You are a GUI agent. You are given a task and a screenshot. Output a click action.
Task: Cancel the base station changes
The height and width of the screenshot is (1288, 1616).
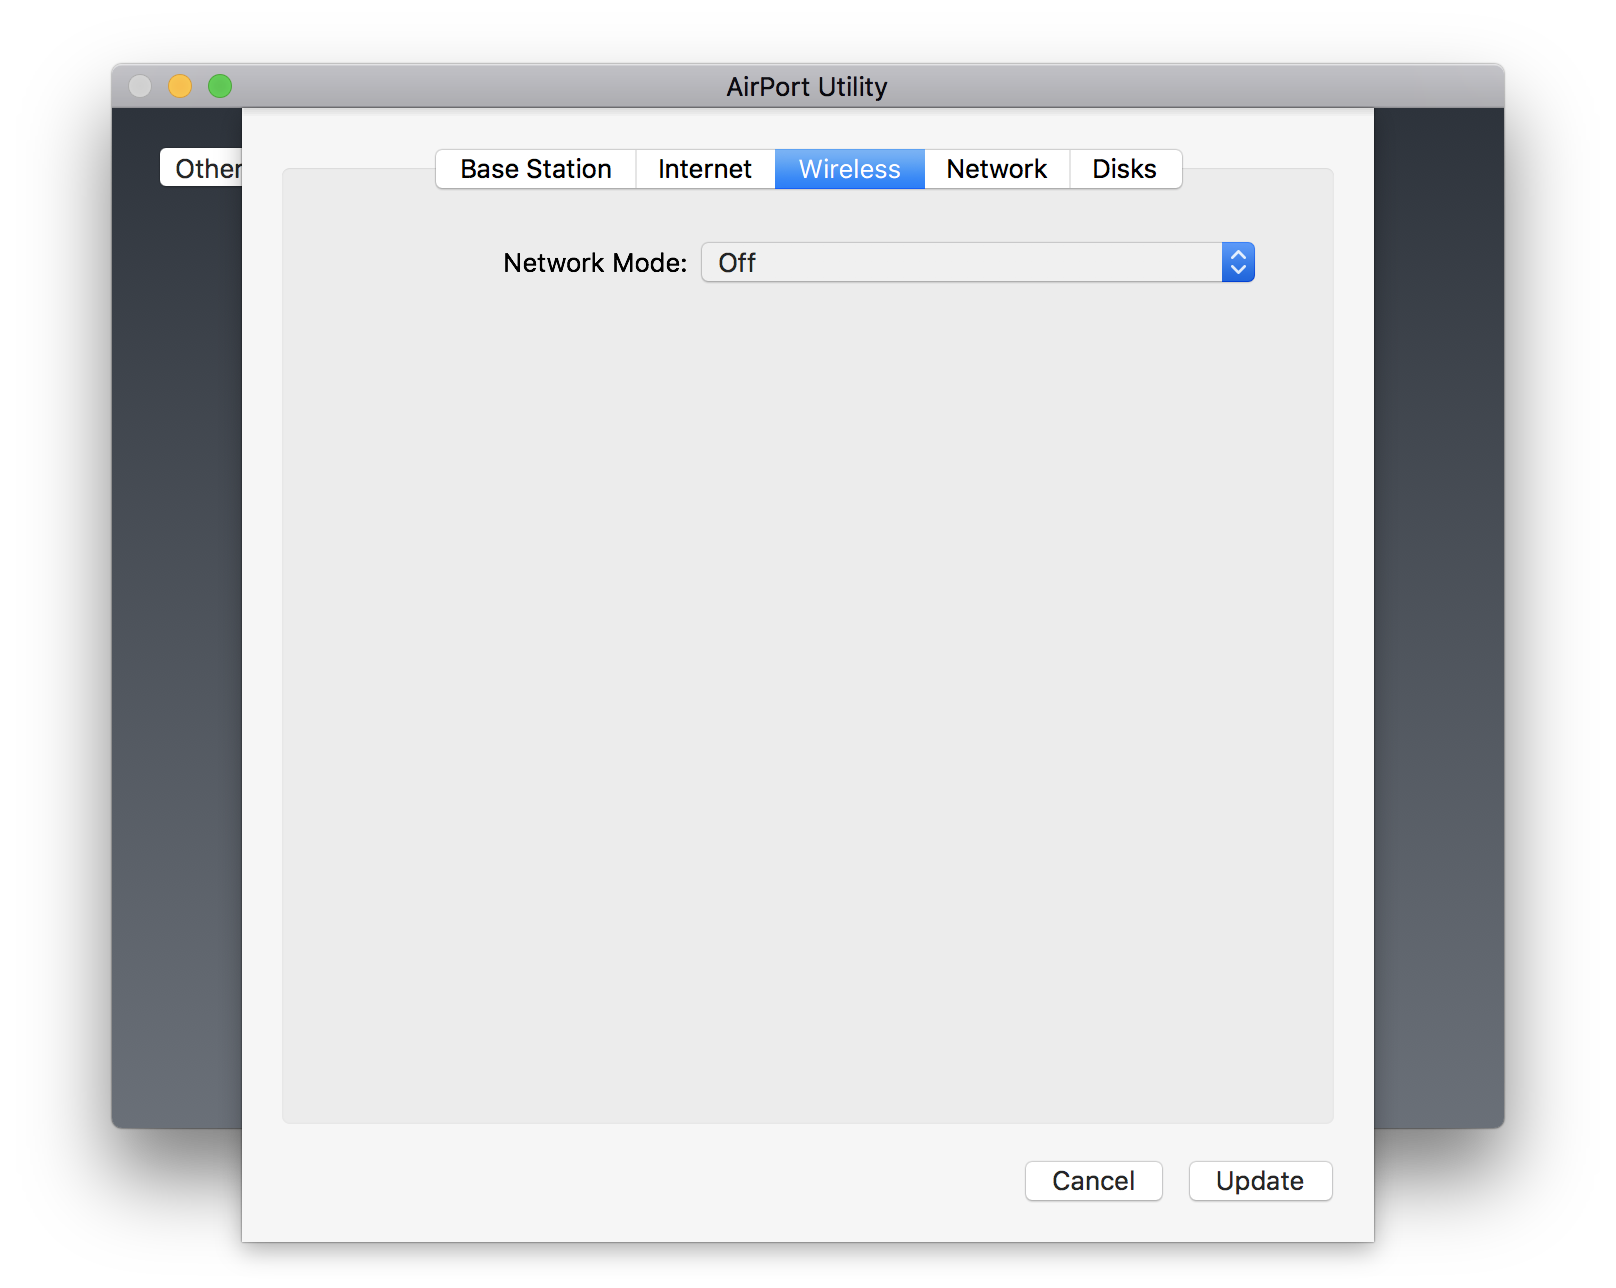pyautogui.click(x=1093, y=1181)
